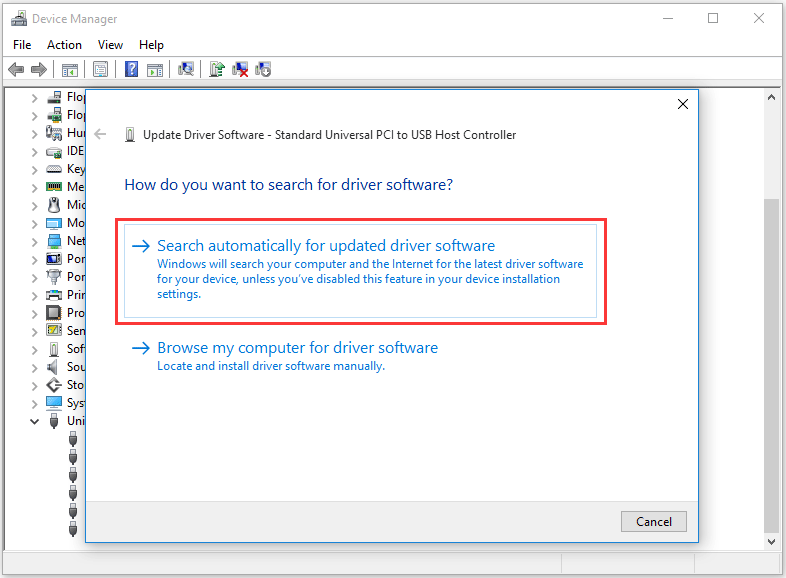Select the Storage controllers category icon
786x578 pixels.
[x=54, y=385]
